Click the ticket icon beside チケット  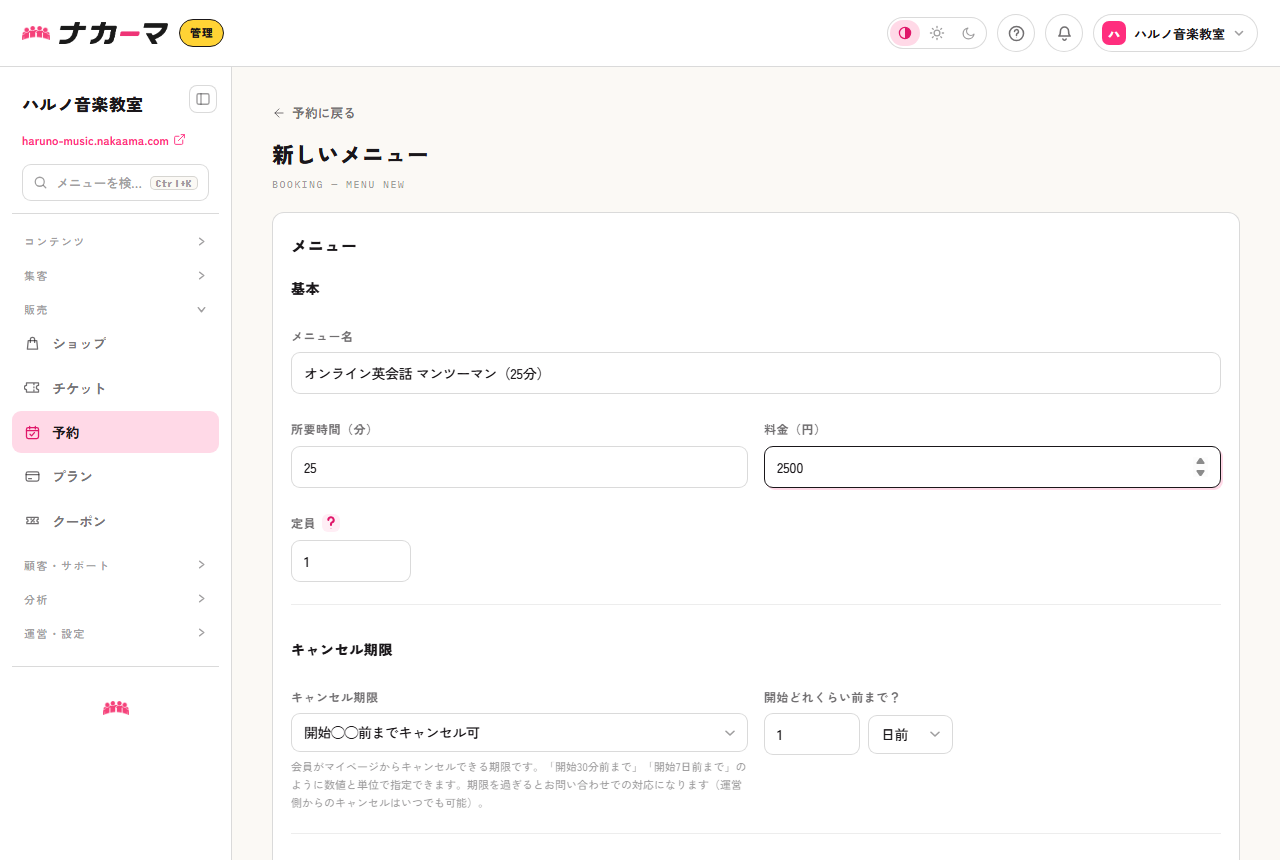tap(33, 388)
